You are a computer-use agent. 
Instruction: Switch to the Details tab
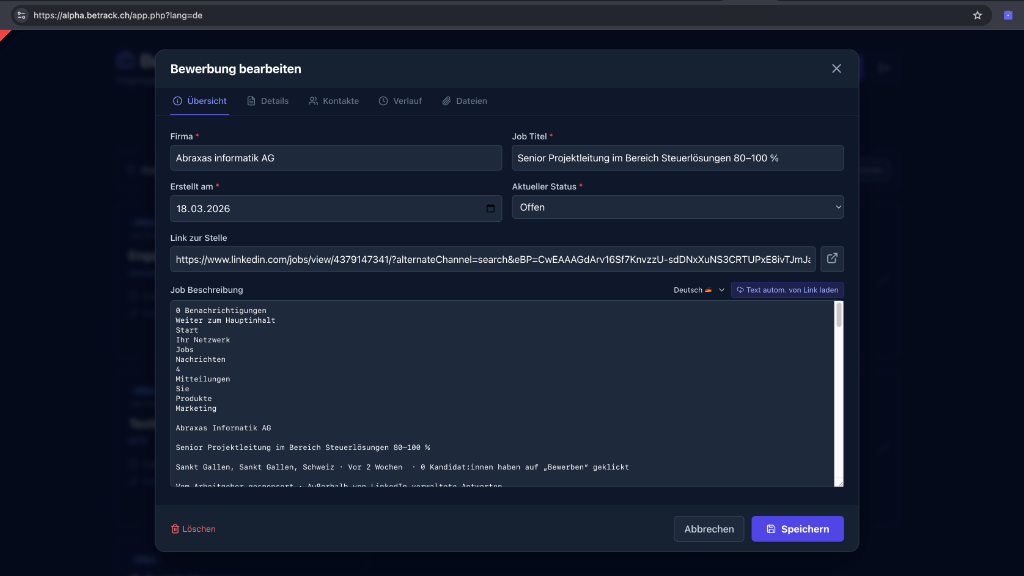pyautogui.click(x=268, y=101)
